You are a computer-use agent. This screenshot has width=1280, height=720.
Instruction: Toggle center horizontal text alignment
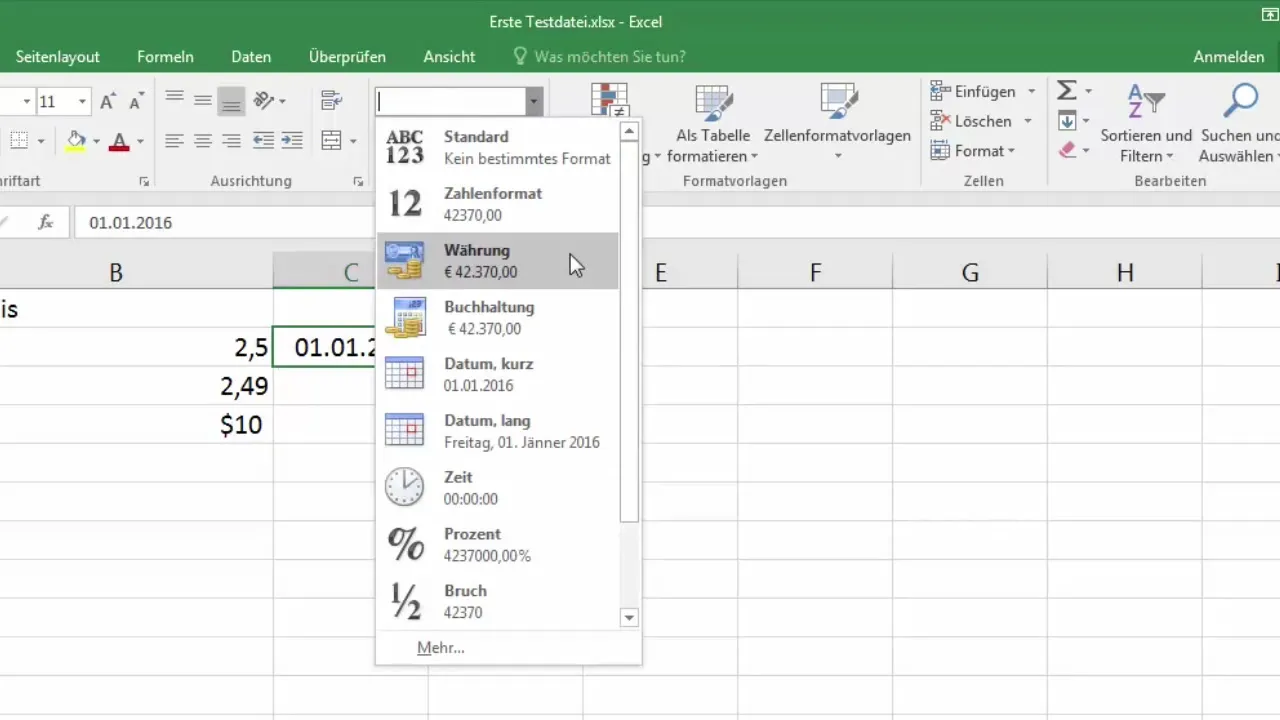click(x=203, y=141)
